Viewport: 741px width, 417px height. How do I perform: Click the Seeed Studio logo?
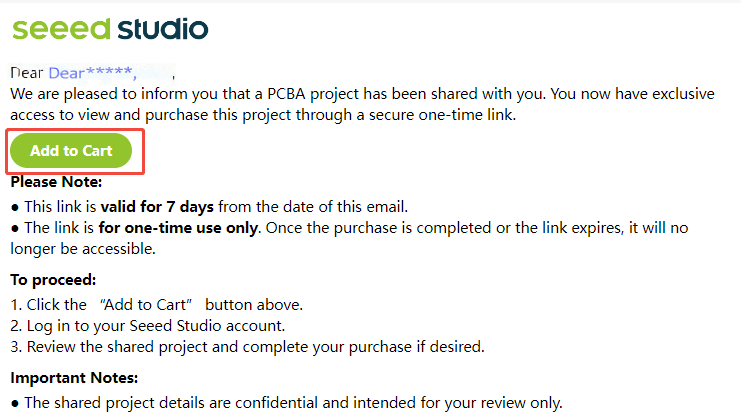coord(110,27)
